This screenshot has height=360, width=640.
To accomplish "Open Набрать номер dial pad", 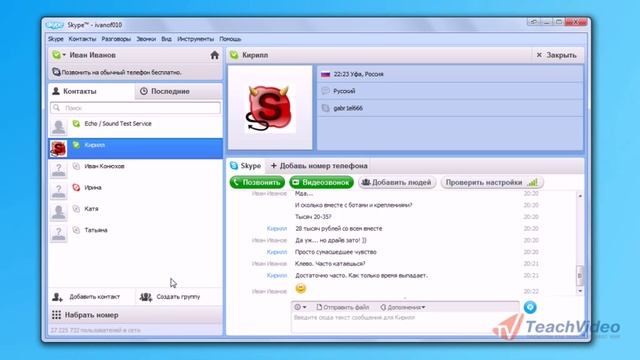I will (x=136, y=315).
